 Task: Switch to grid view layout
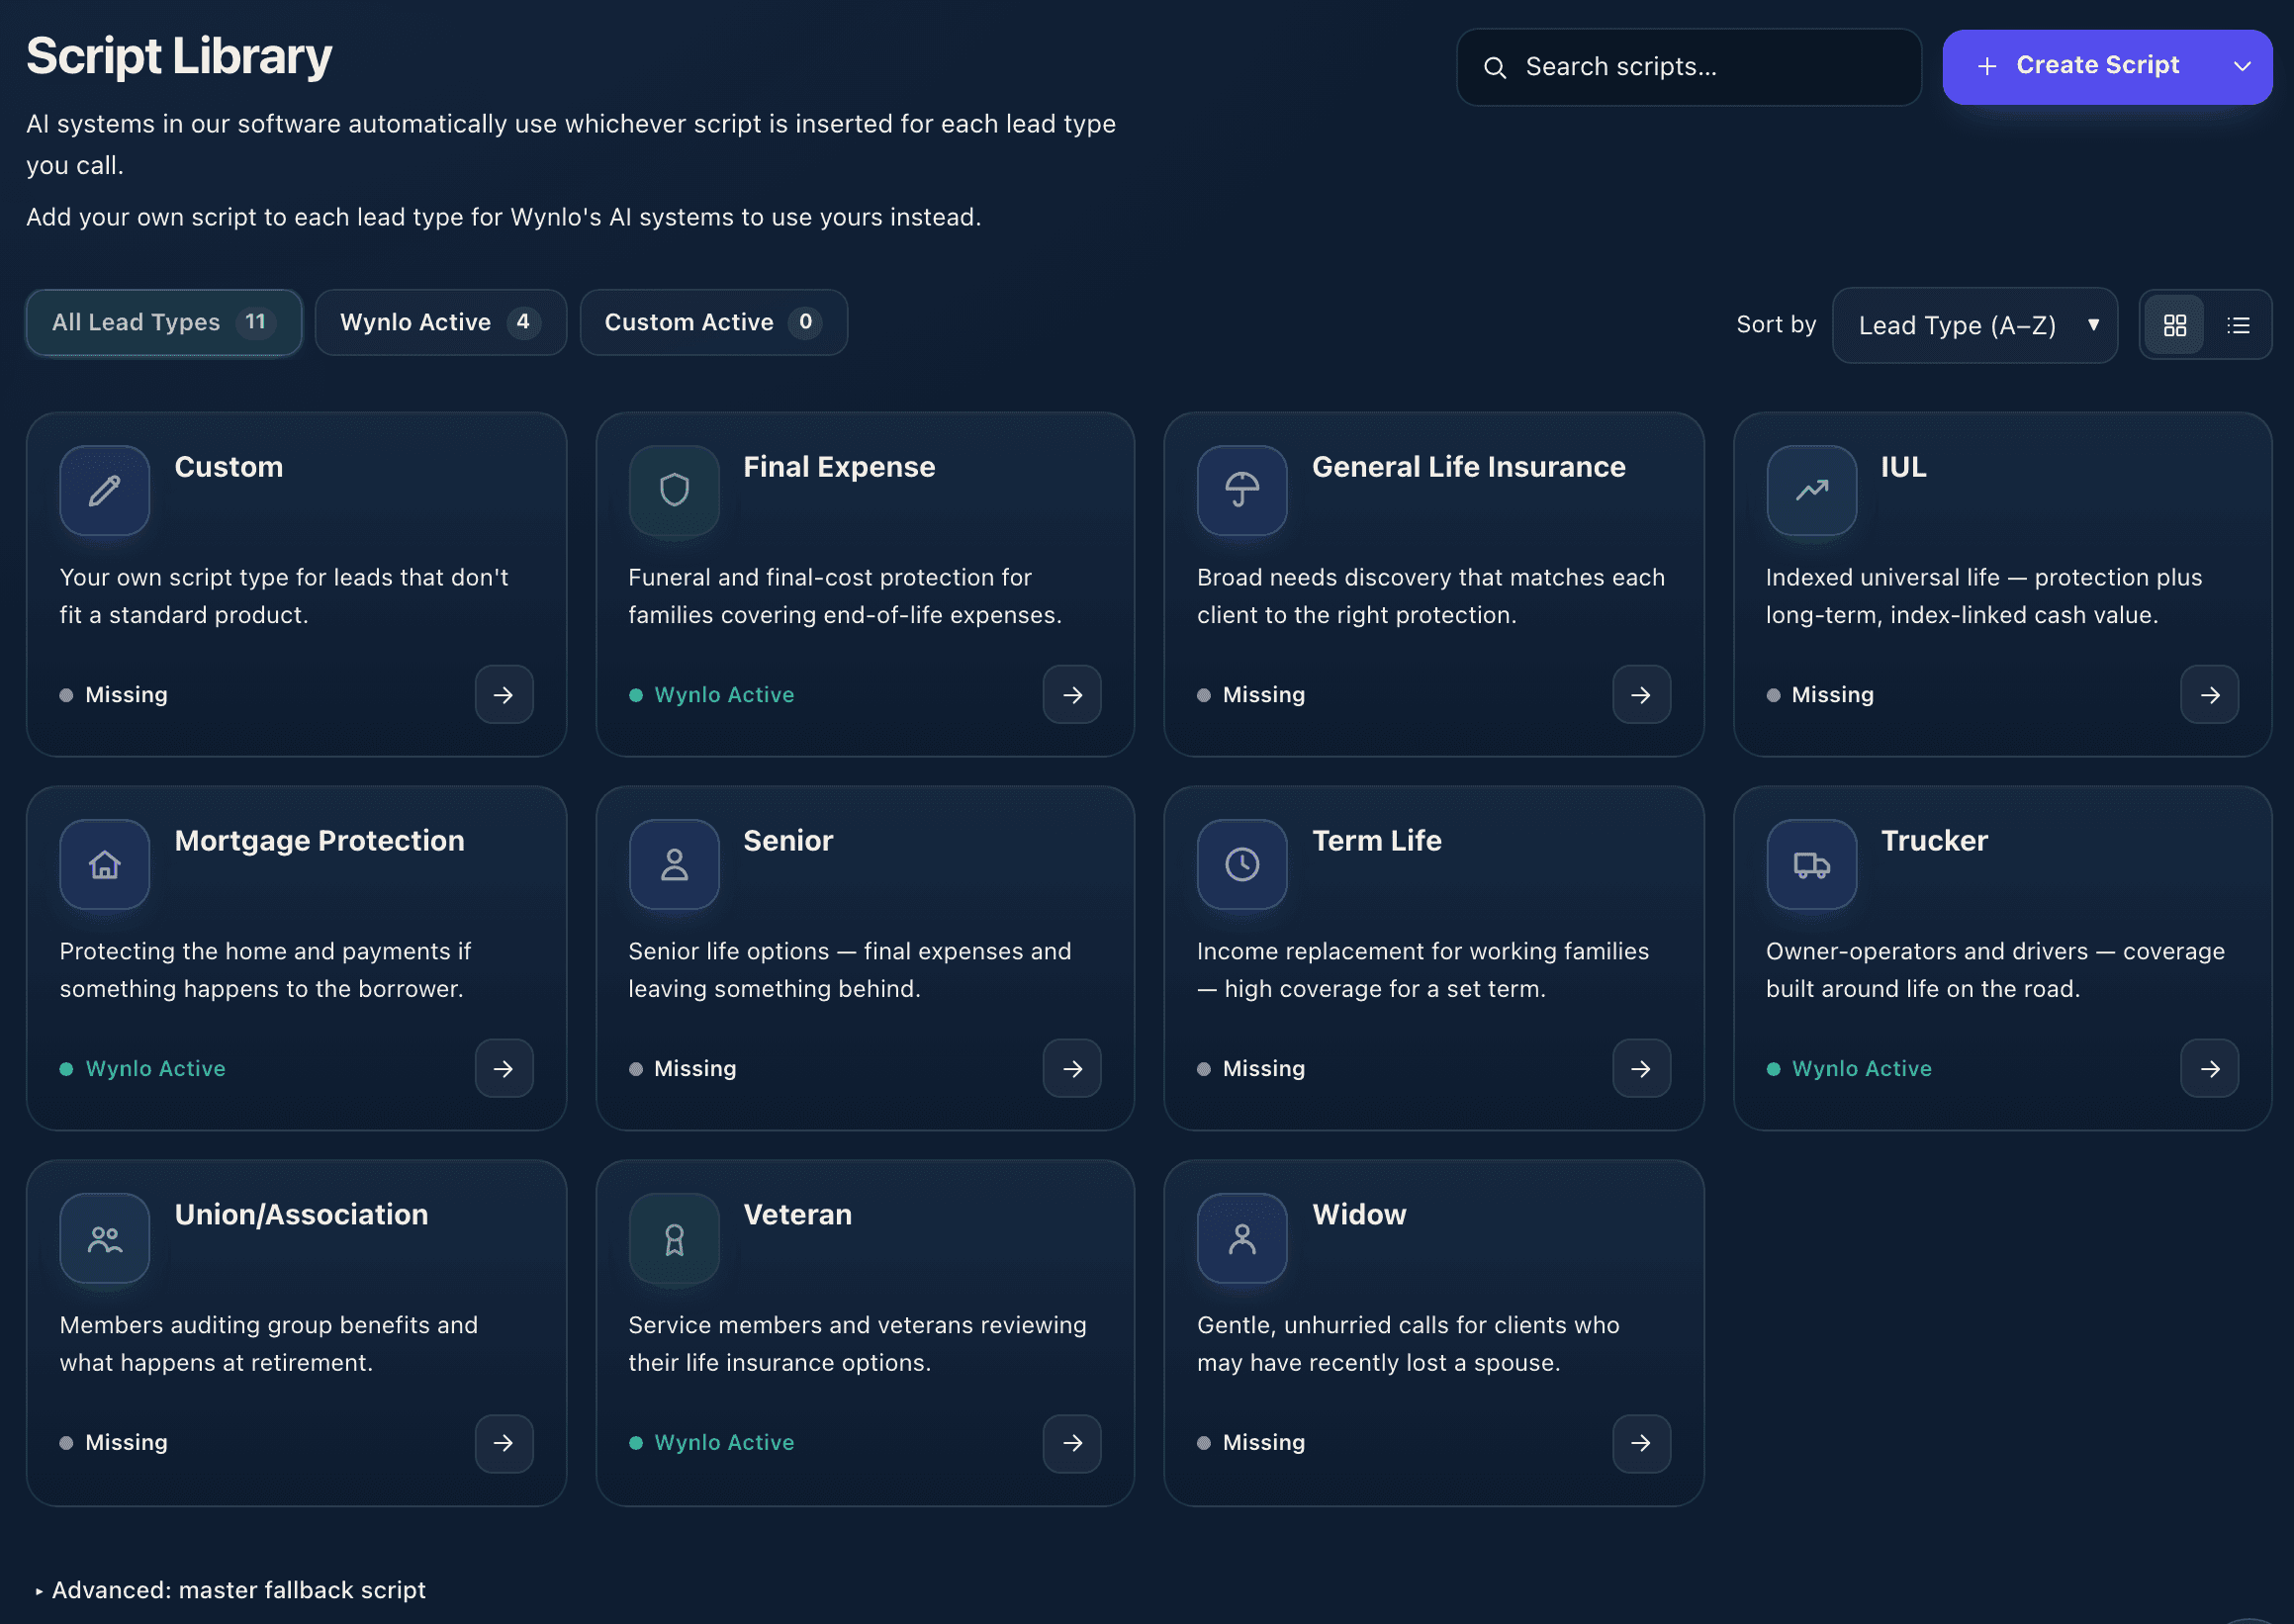2174,325
